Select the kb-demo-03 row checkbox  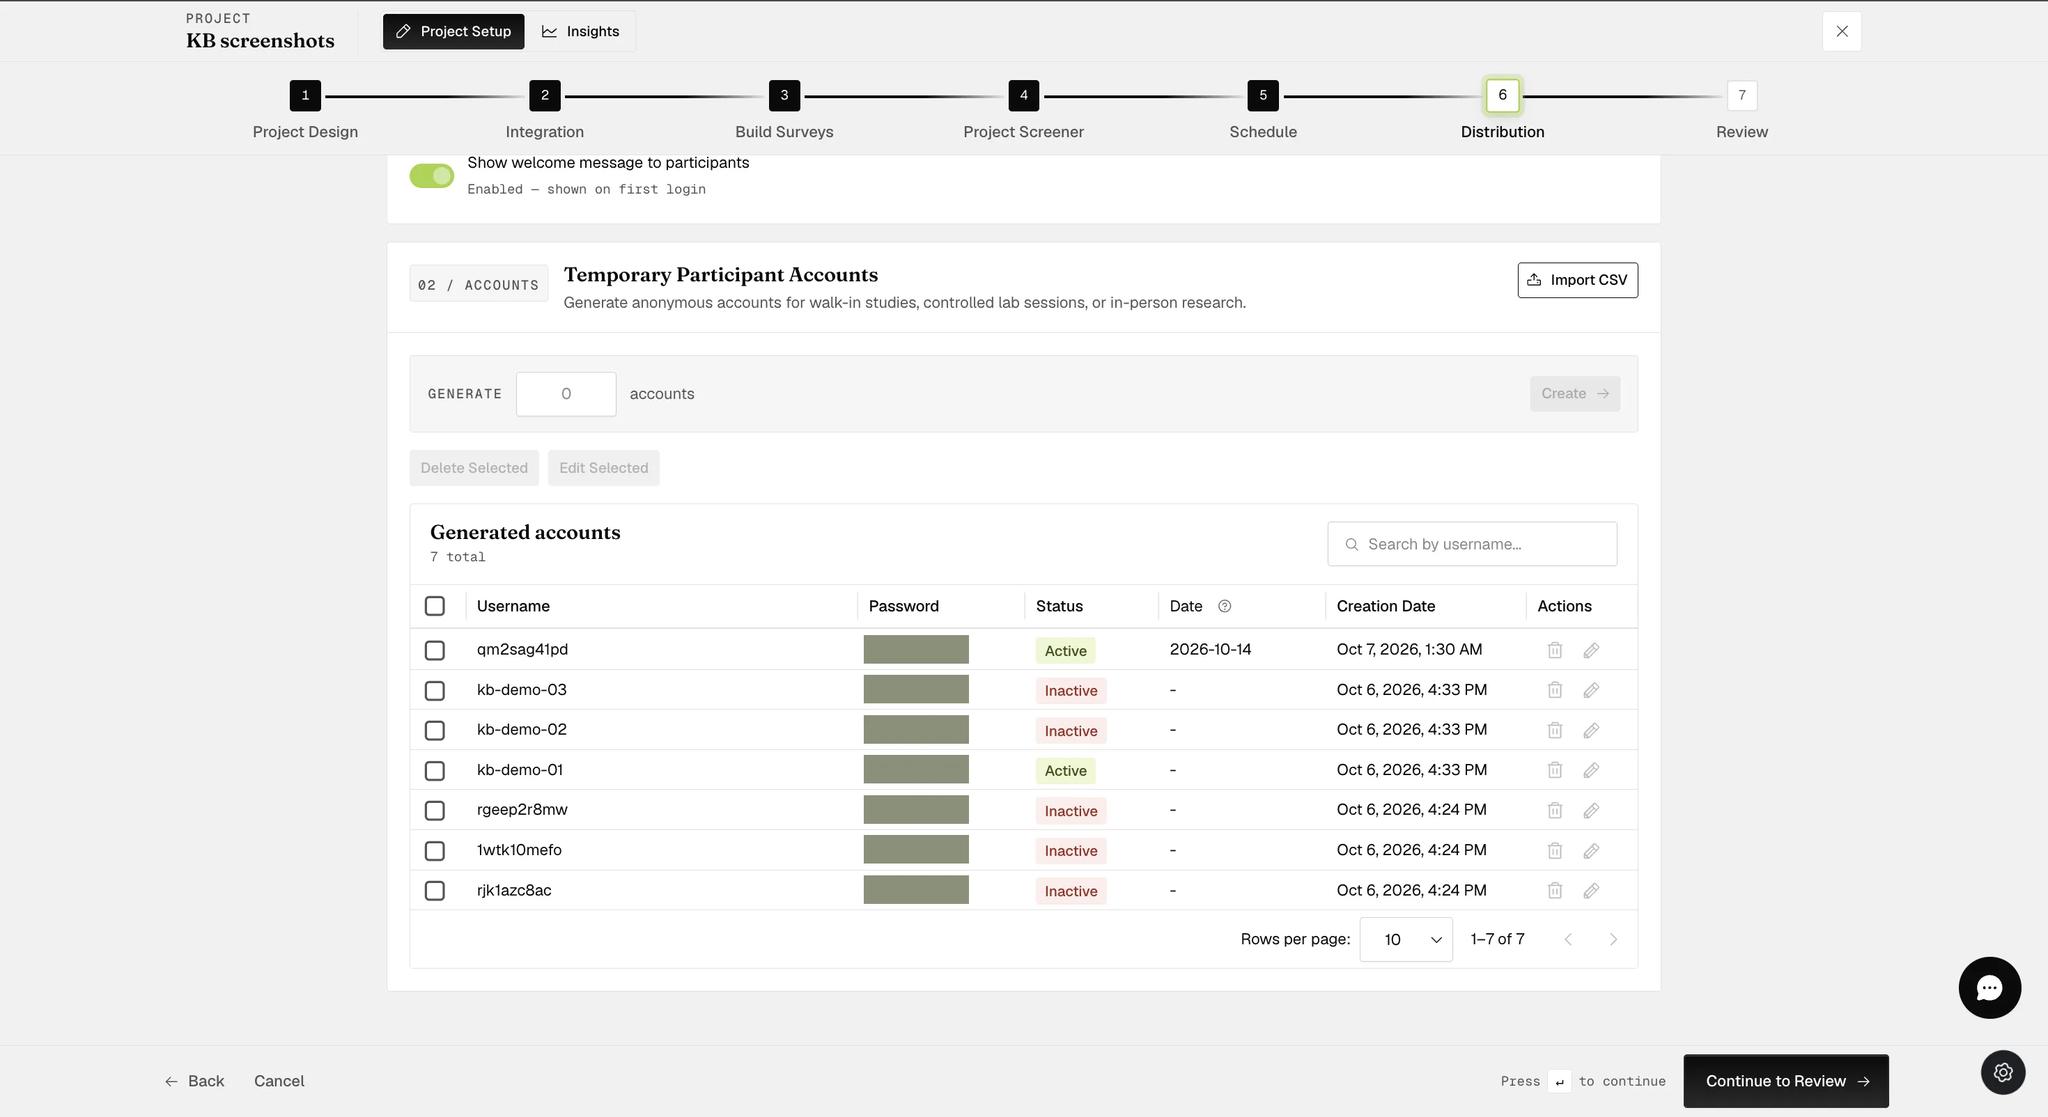434,690
